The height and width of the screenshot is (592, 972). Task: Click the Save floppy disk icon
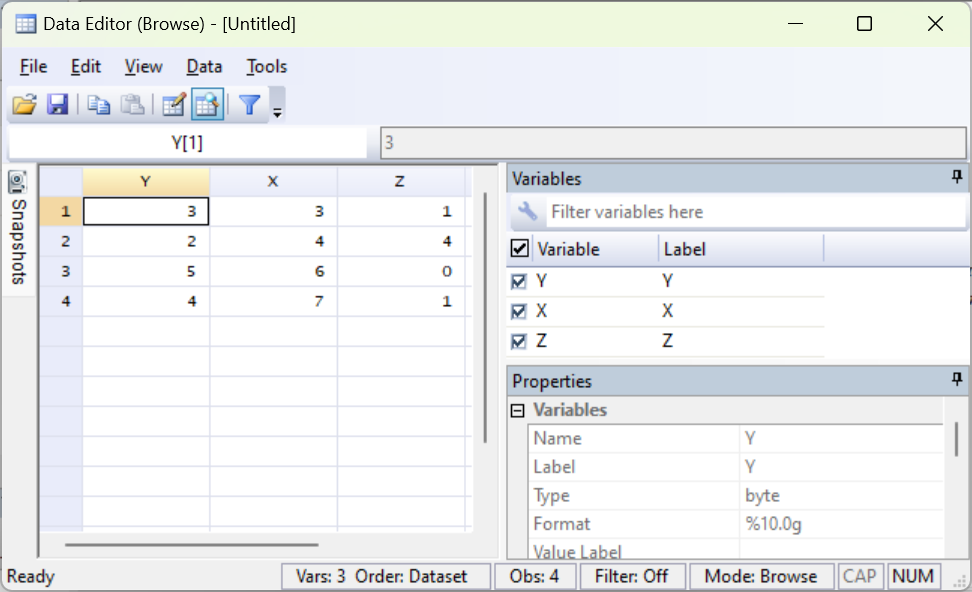point(57,104)
